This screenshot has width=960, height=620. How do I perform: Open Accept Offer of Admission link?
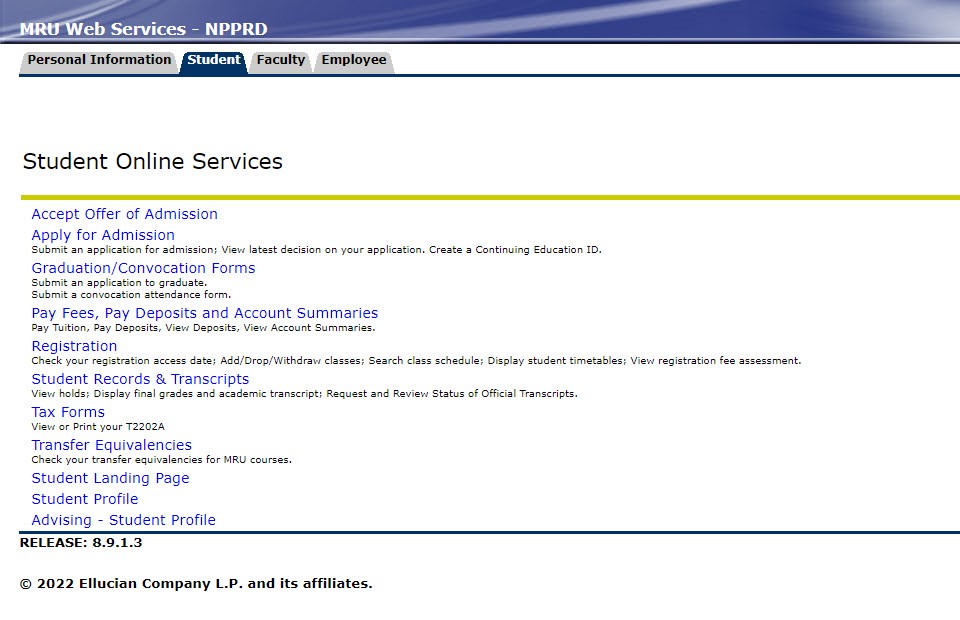point(124,214)
